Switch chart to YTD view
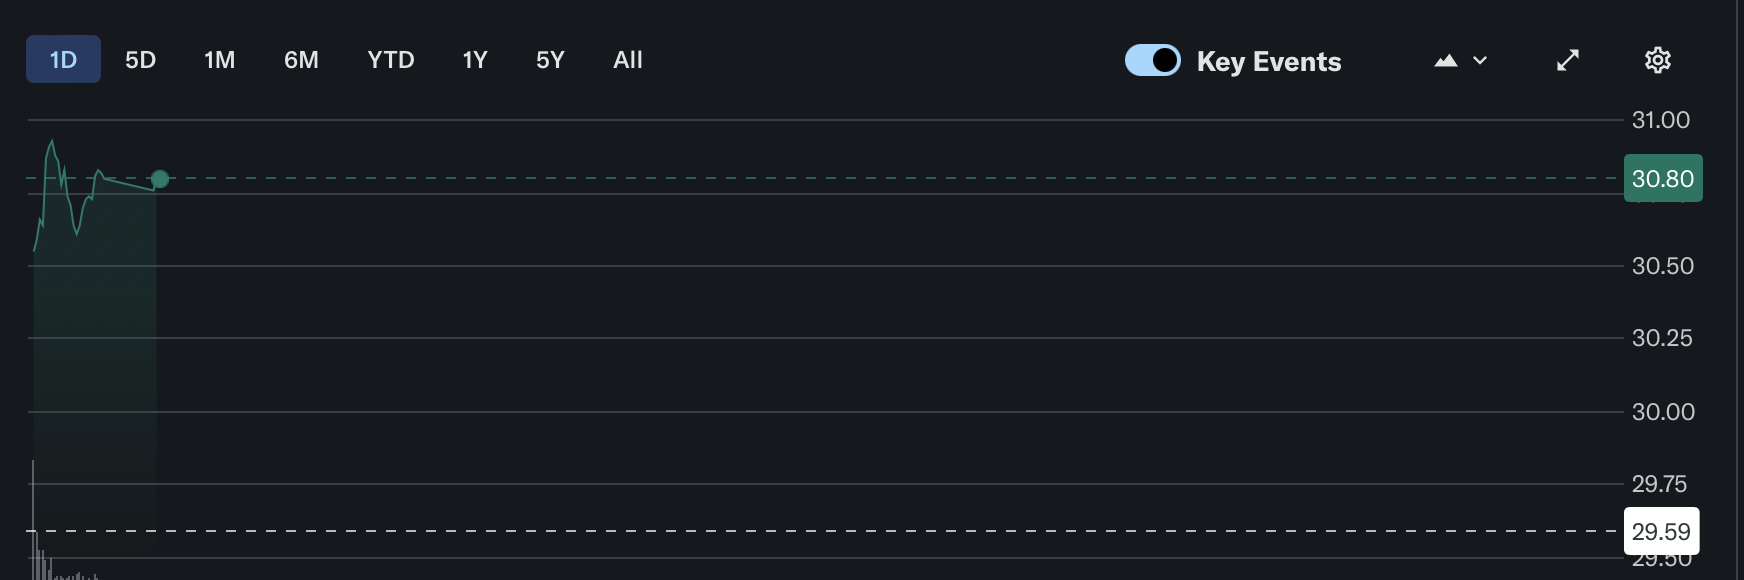Viewport: 1744px width, 580px height. click(x=390, y=60)
